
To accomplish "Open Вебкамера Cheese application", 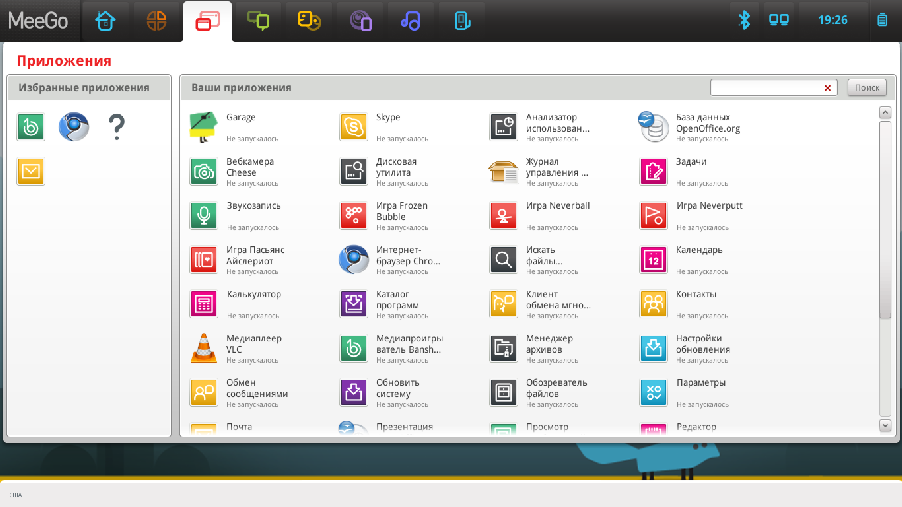I will point(203,171).
